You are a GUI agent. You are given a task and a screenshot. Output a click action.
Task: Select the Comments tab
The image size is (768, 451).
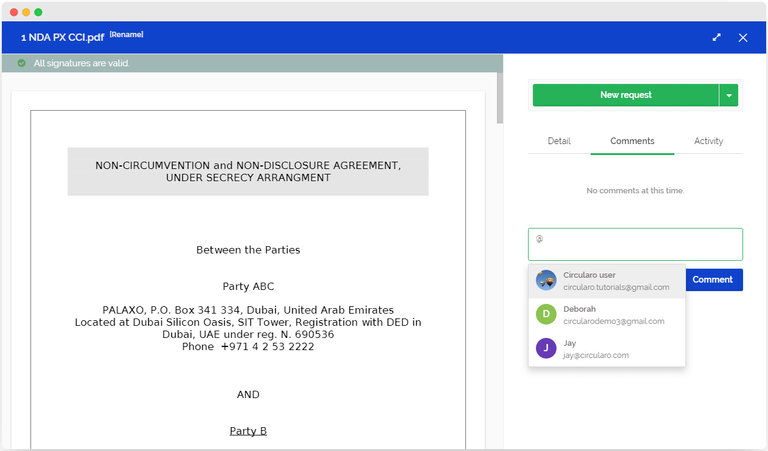point(632,141)
